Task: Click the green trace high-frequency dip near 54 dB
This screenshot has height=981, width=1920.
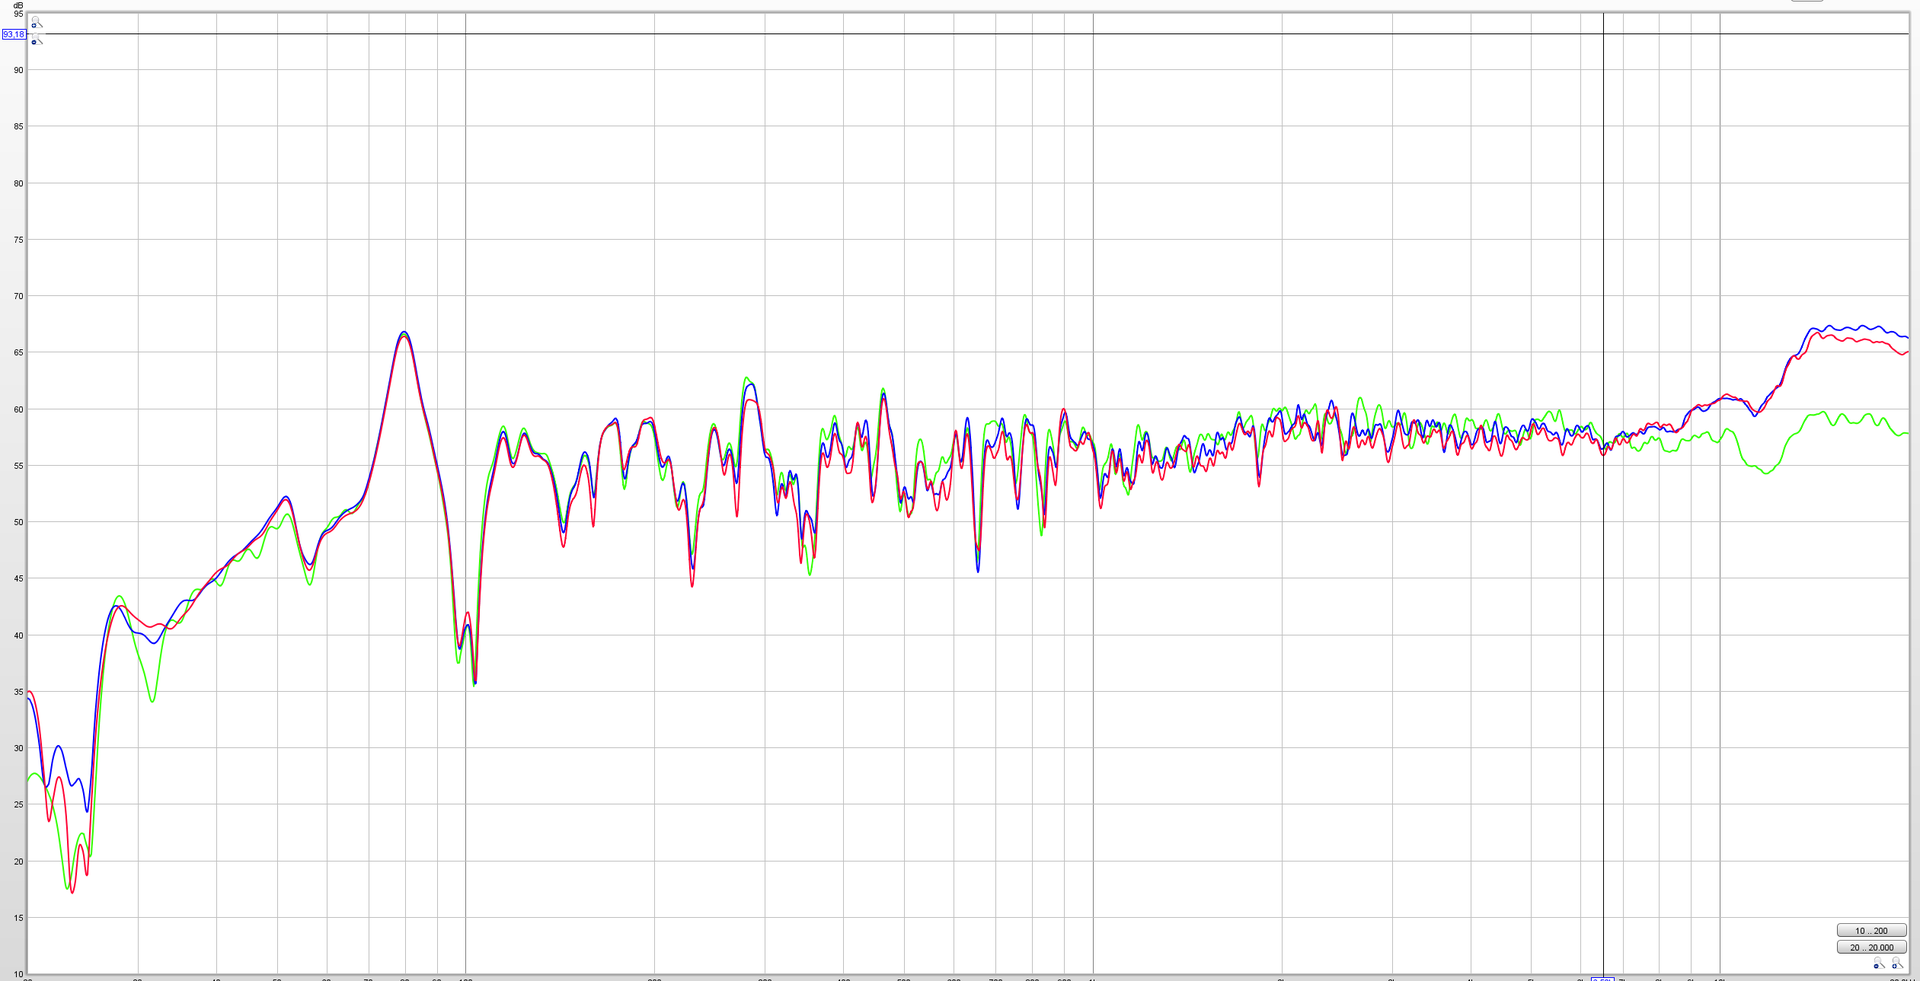Action: coord(1766,472)
